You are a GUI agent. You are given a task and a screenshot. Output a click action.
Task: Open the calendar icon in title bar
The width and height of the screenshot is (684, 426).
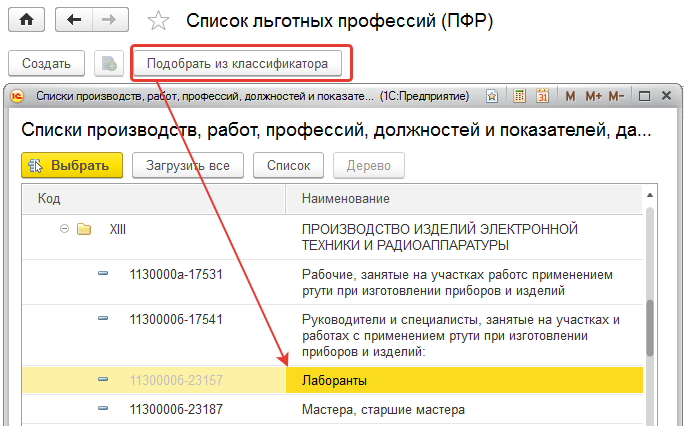pyautogui.click(x=542, y=96)
